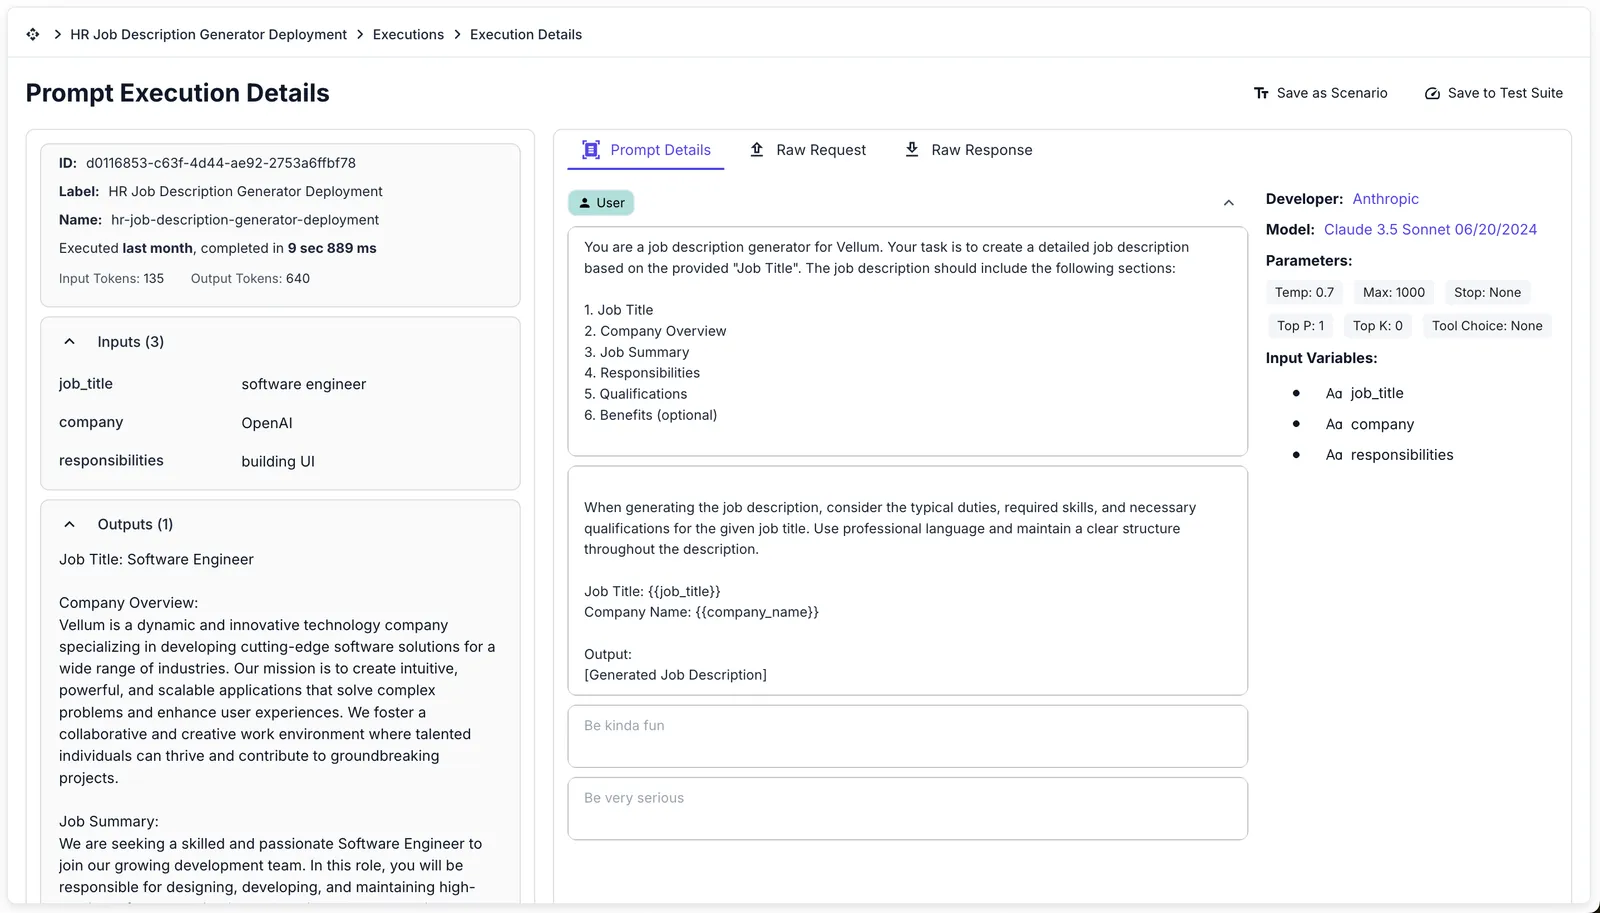This screenshot has width=1600, height=913.
Task: Open the Raw Request tab
Action: click(x=808, y=150)
